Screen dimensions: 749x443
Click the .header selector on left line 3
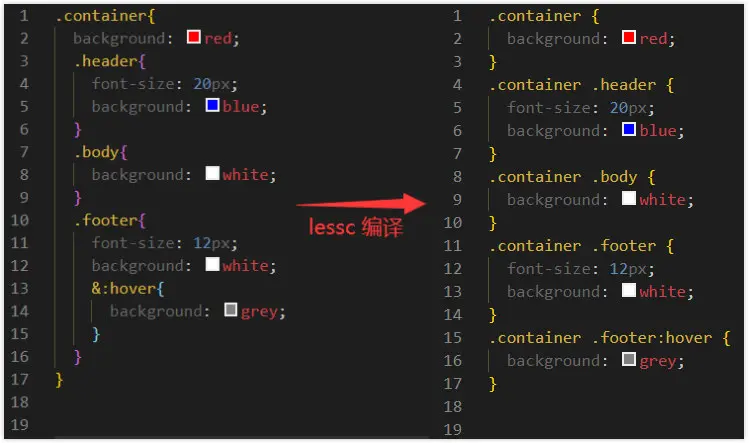[106, 61]
